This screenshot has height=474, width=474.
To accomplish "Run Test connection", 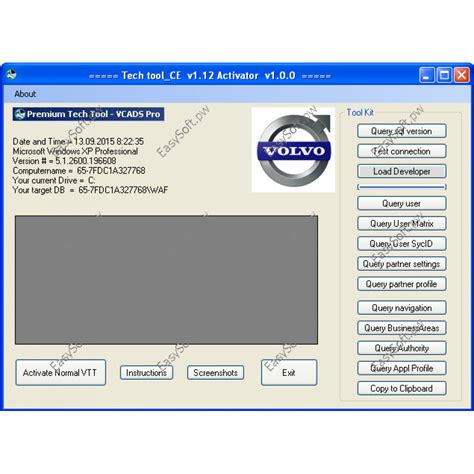I will coord(402,151).
